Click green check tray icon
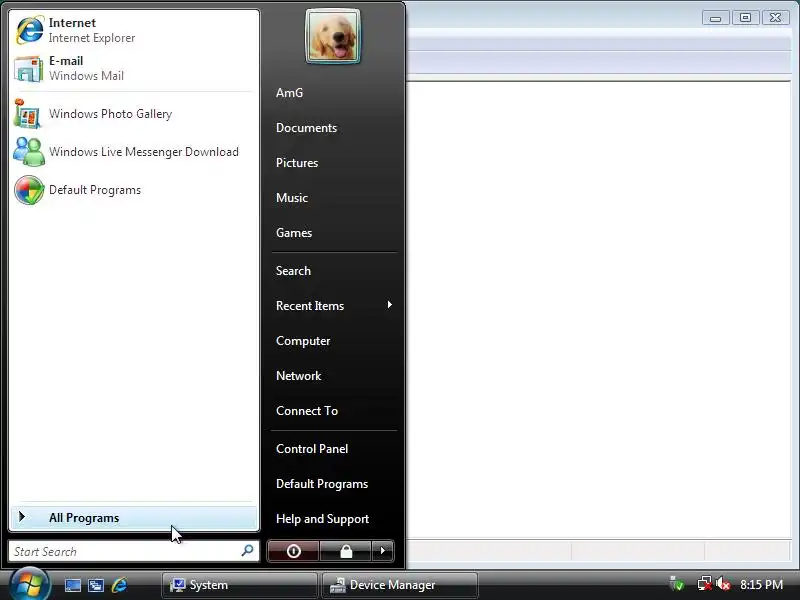 (677, 584)
